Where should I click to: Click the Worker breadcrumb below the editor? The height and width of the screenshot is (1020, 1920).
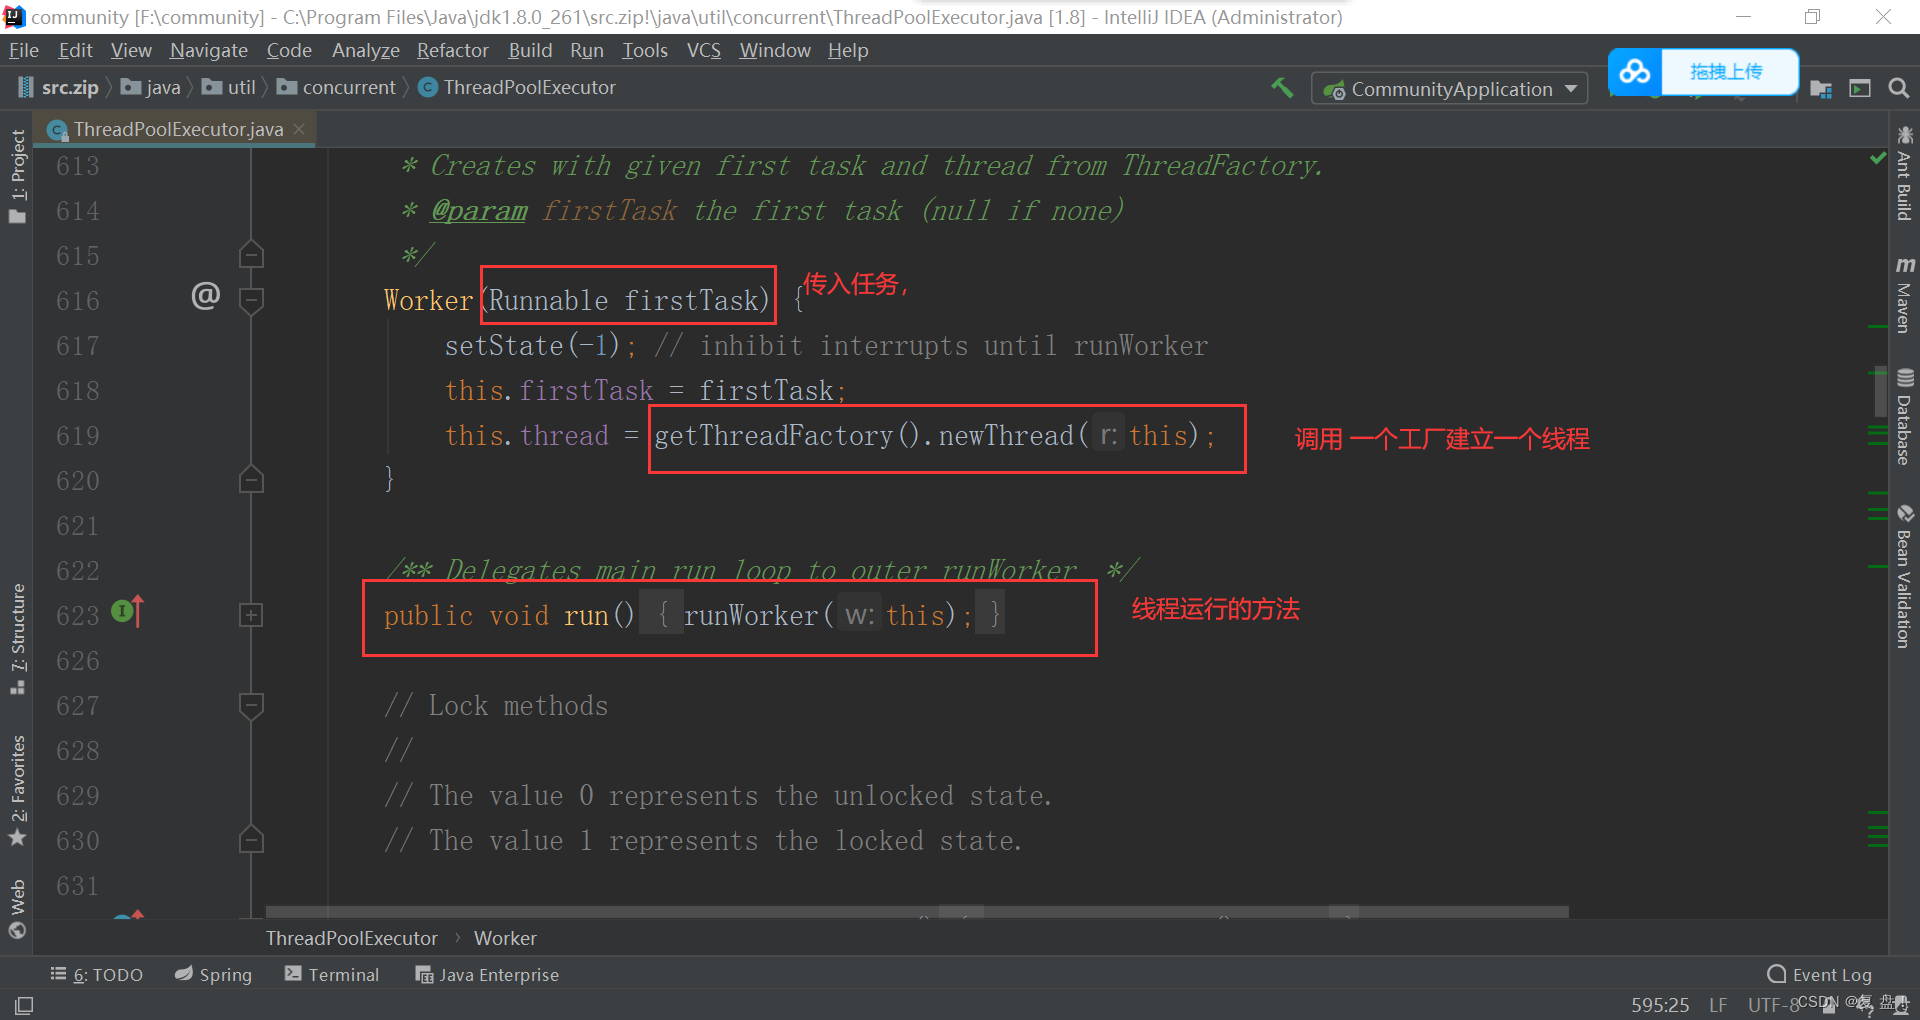pos(505,938)
